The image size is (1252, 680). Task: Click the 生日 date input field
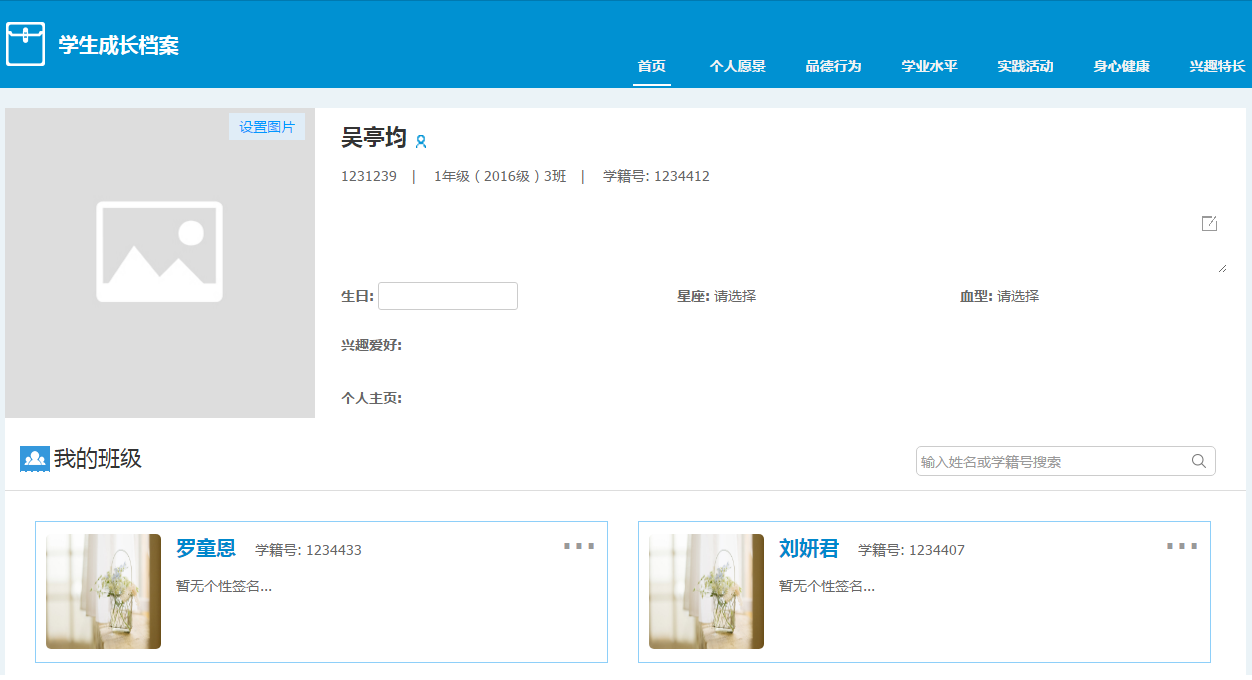pos(448,296)
